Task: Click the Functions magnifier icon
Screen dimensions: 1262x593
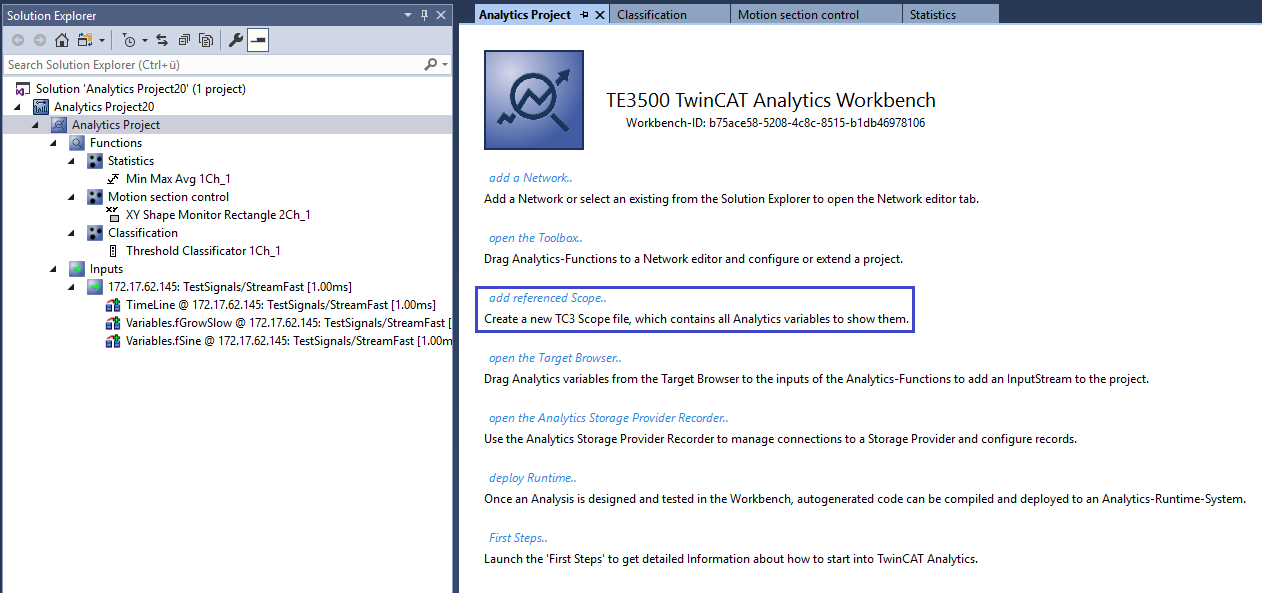Action: tap(77, 143)
